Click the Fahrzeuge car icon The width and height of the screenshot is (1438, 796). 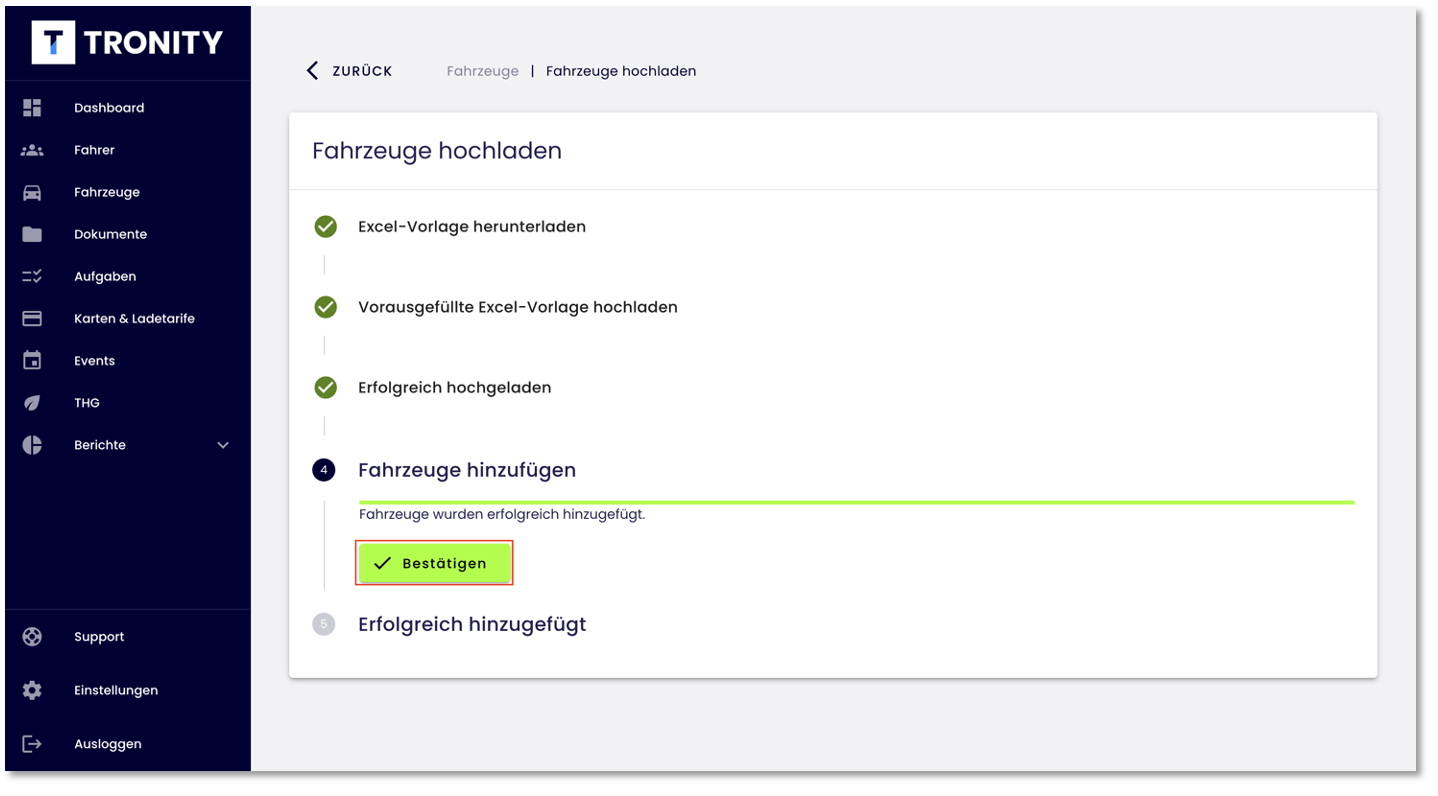coord(32,192)
